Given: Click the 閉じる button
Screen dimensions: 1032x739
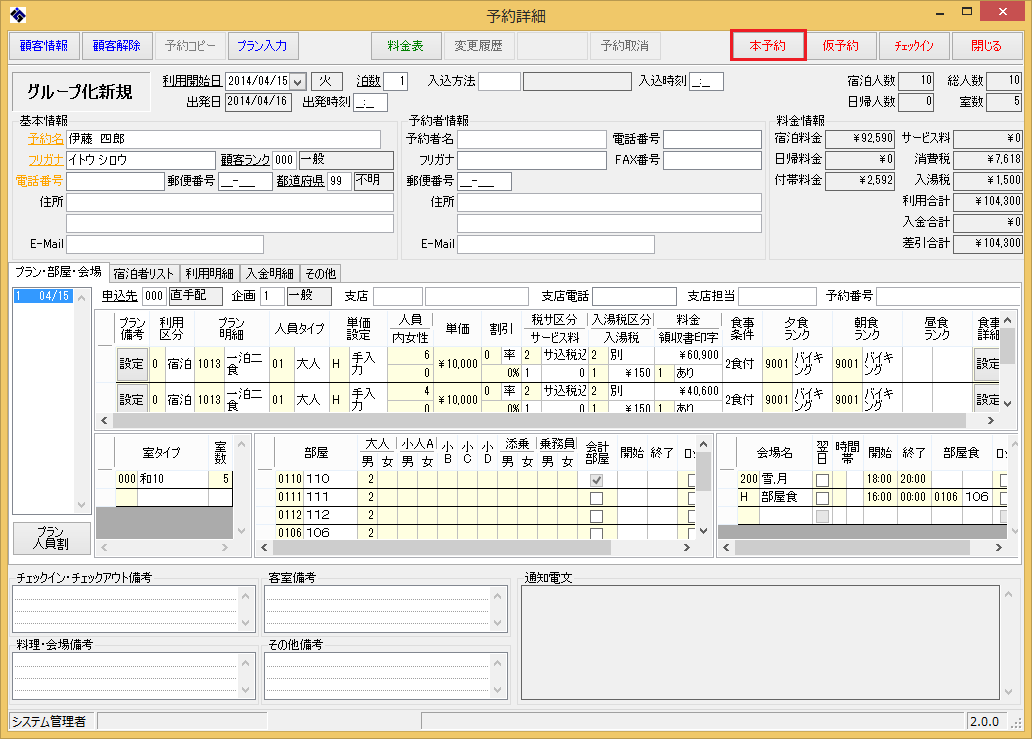Looking at the screenshot, I should [987, 45].
